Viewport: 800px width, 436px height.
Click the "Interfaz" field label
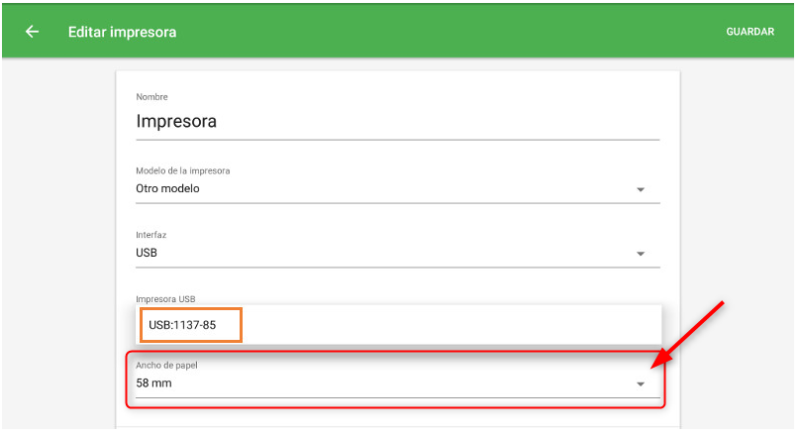(151, 235)
